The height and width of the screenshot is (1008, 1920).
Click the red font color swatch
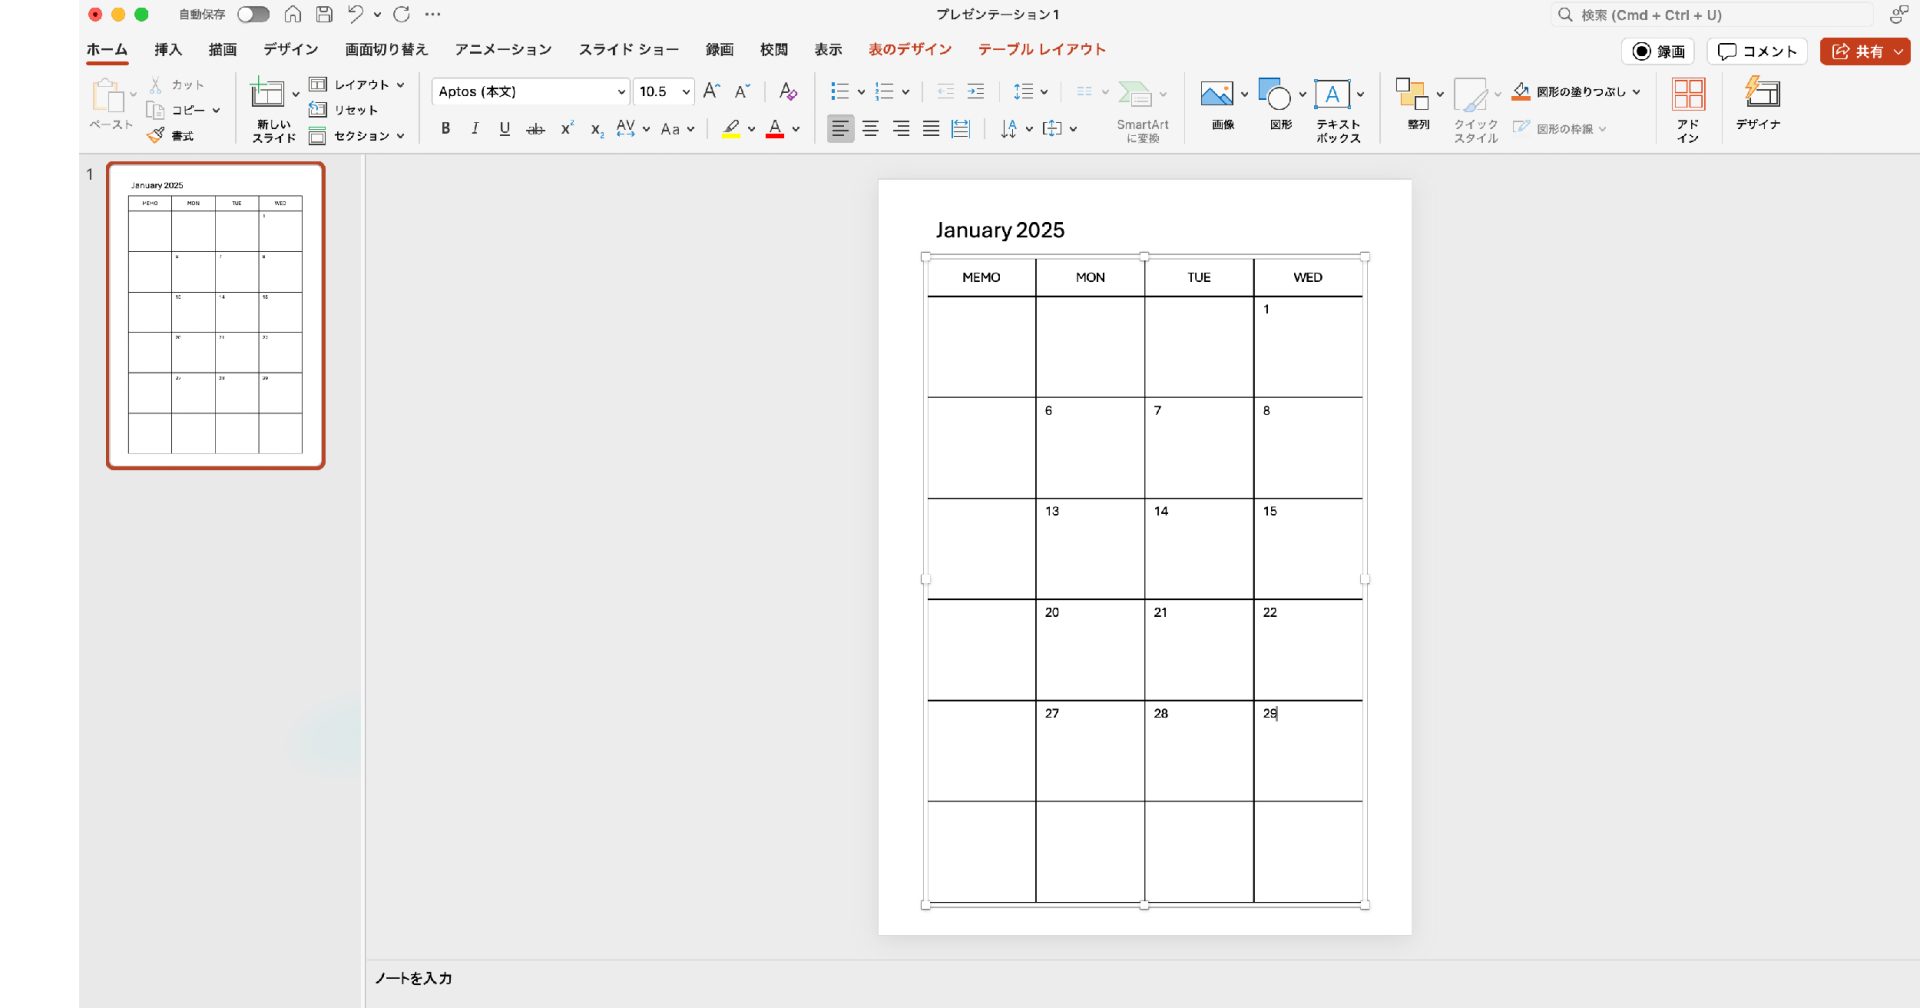point(775,128)
